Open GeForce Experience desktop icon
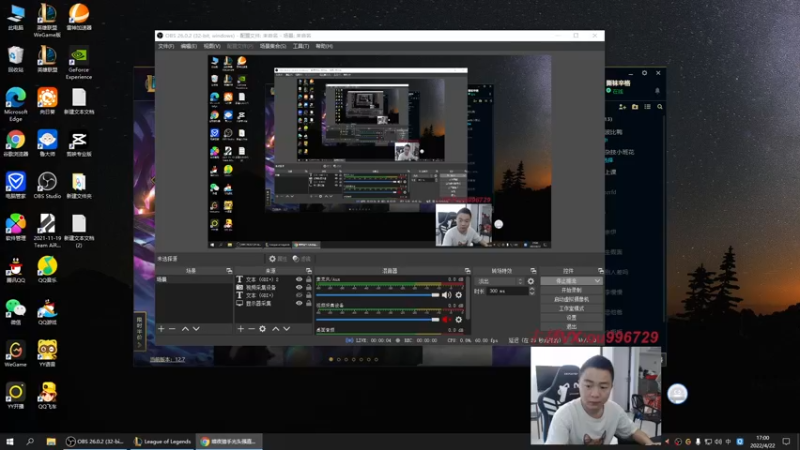Viewport: 800px width, 450px height. [x=79, y=63]
